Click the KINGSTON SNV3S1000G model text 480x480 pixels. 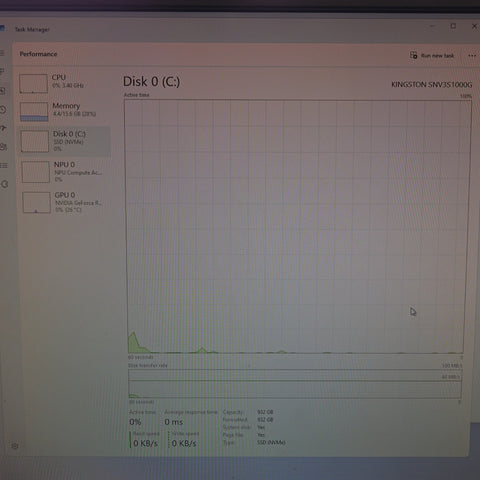click(432, 85)
